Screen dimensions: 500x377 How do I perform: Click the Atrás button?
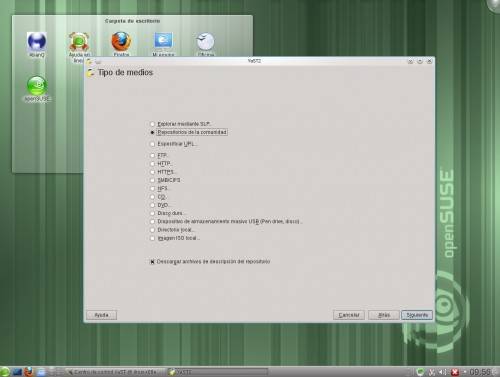coord(384,315)
